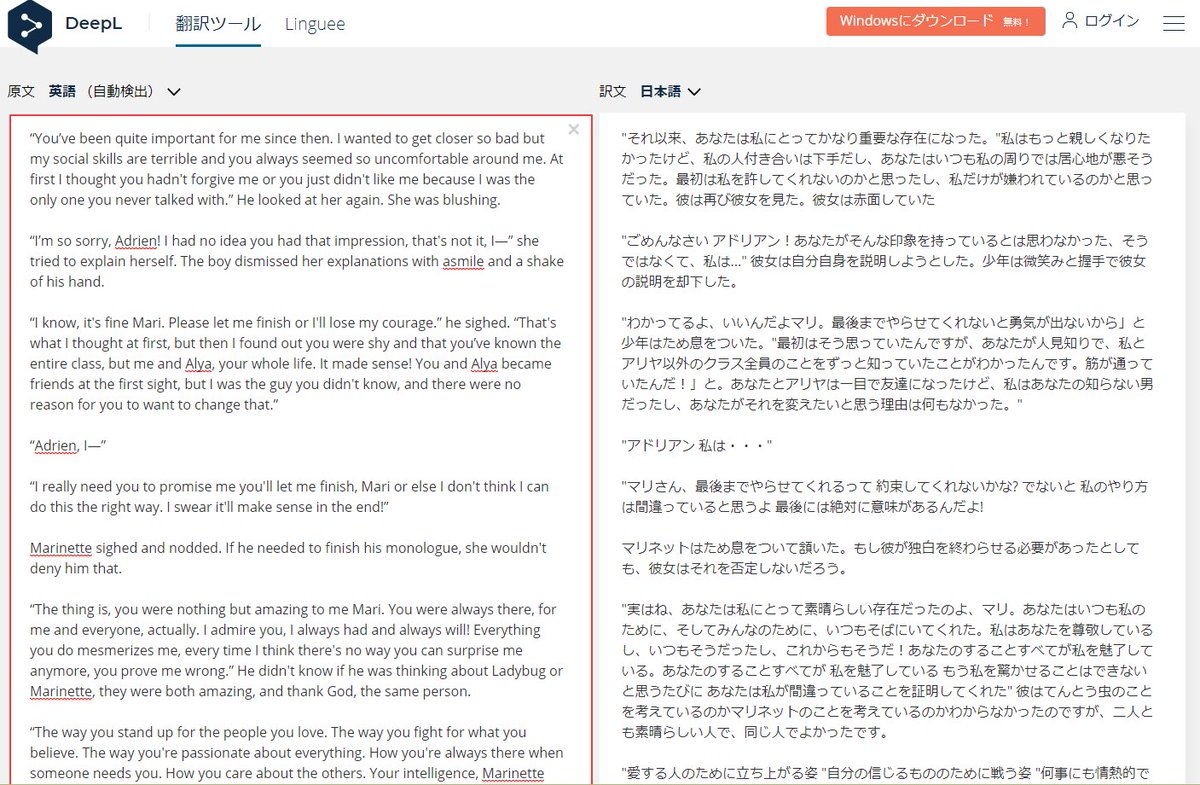Click the 原文 label
The height and width of the screenshot is (785, 1200).
(x=21, y=91)
